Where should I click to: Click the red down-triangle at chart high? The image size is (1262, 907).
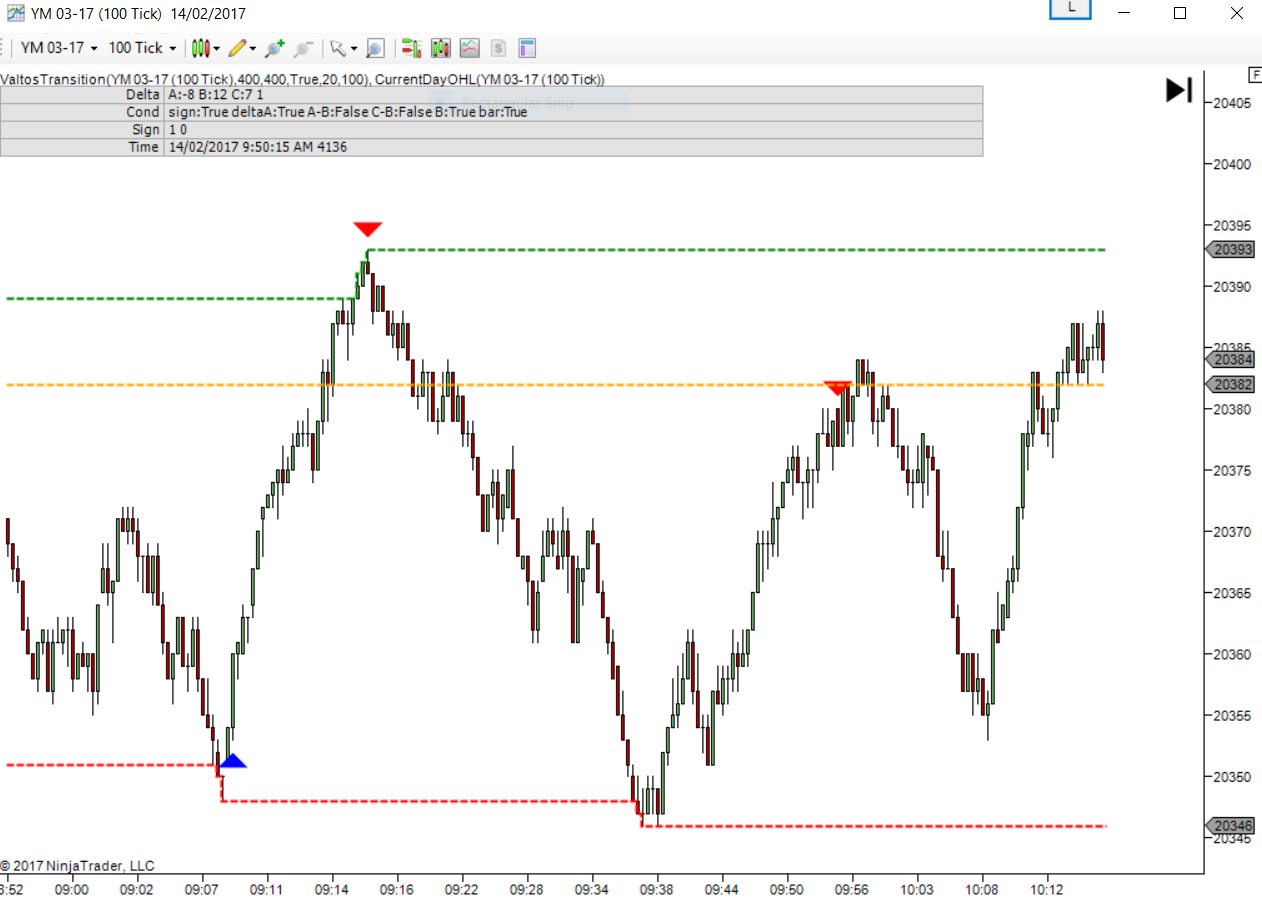[x=367, y=229]
